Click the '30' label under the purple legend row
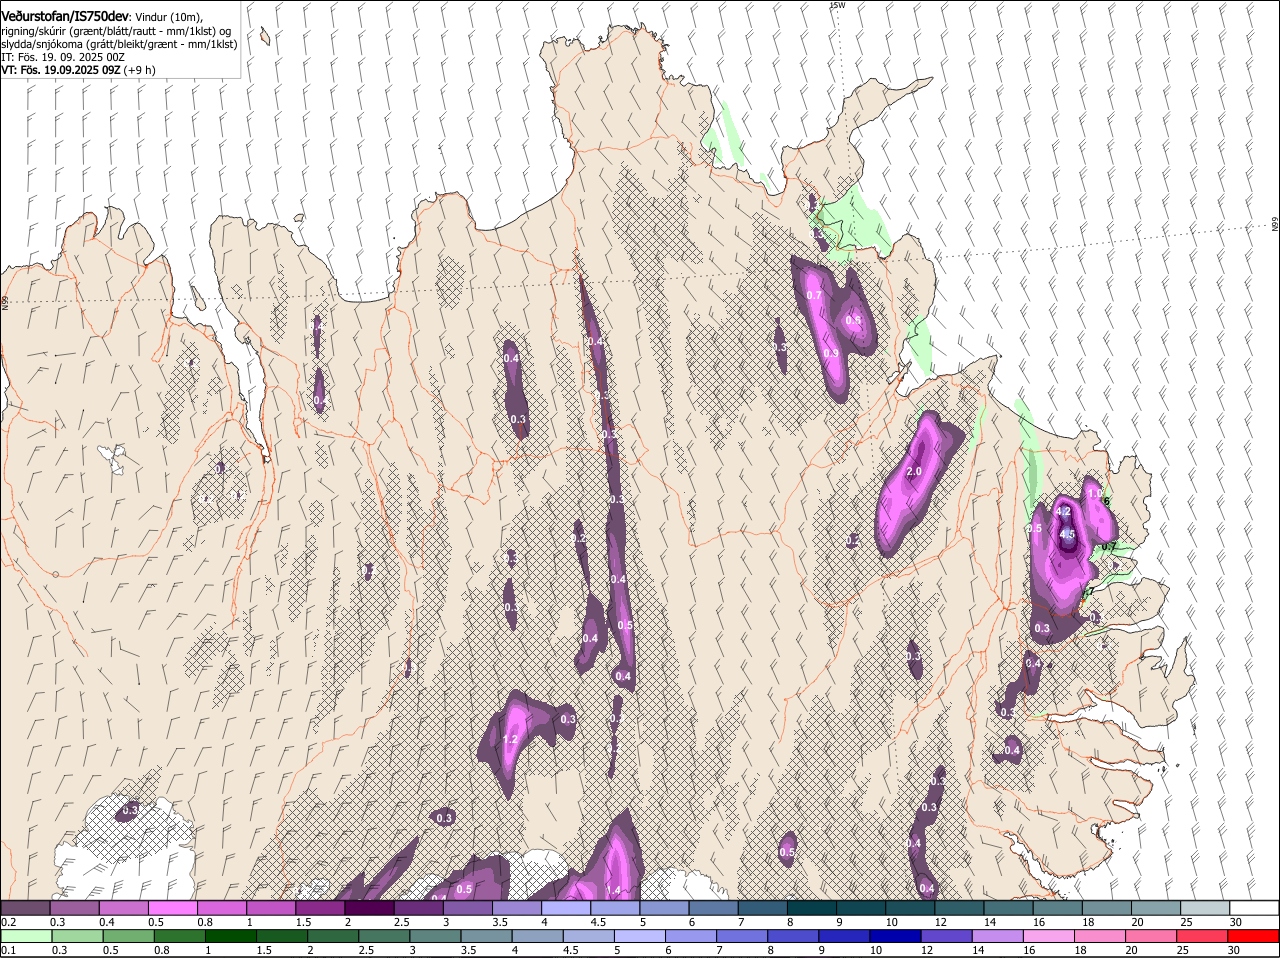The width and height of the screenshot is (1280, 958). point(1236,922)
